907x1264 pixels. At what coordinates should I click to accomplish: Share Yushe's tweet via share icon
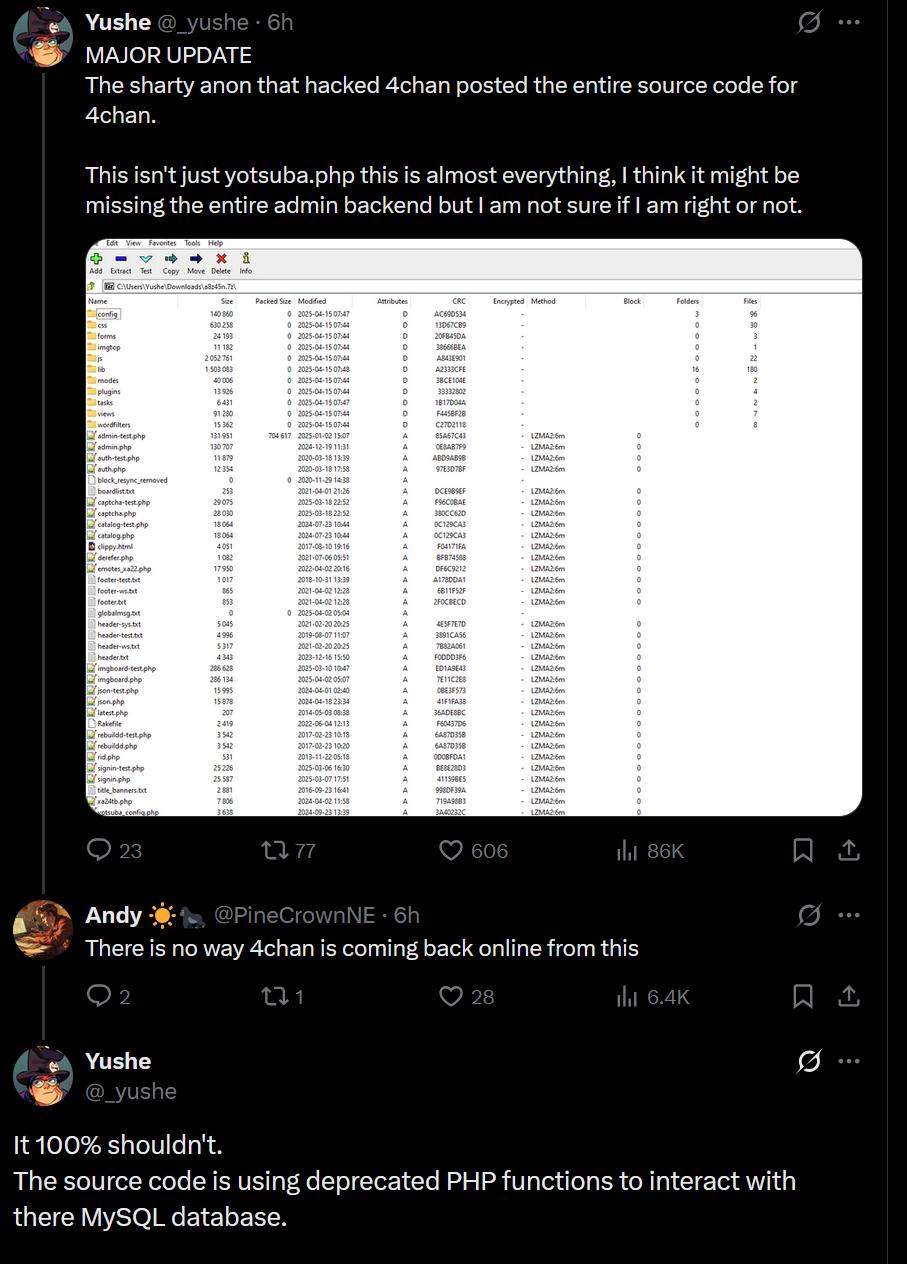tap(848, 850)
